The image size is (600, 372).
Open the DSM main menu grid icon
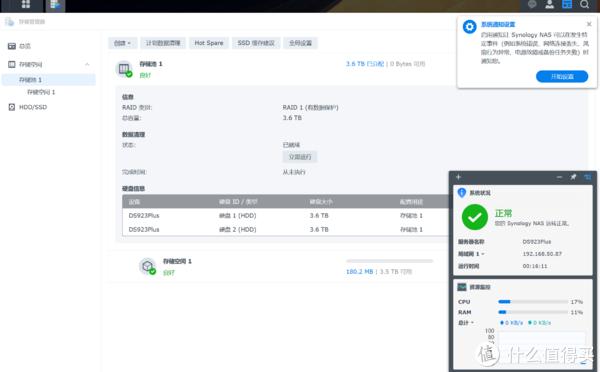coord(26,5)
